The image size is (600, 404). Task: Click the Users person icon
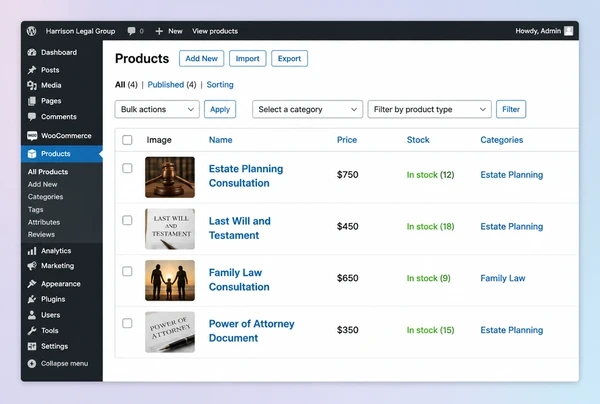32,315
